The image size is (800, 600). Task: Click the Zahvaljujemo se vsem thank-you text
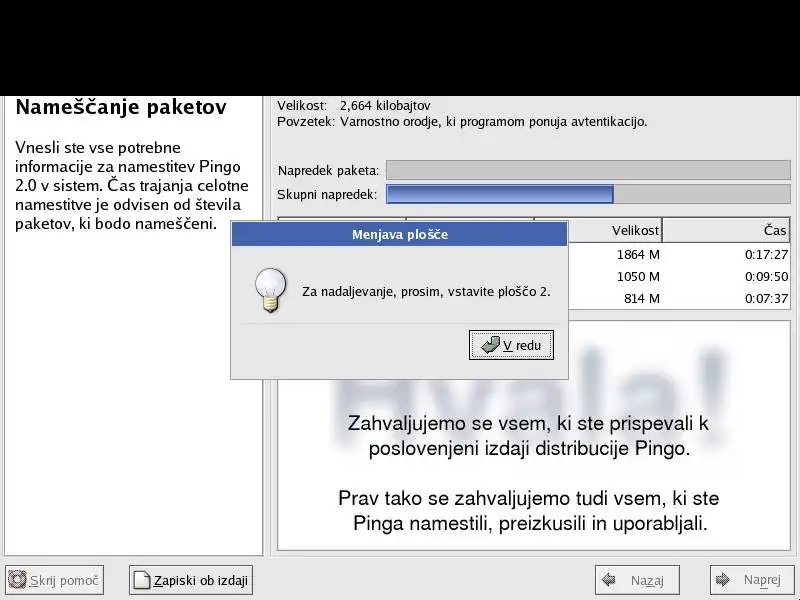click(x=529, y=436)
